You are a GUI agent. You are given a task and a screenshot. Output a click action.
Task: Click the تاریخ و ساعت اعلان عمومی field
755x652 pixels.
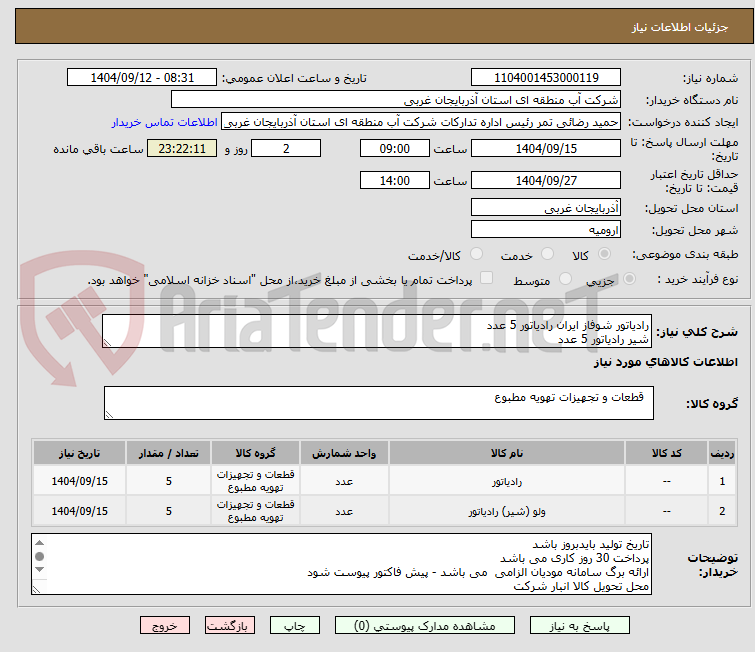tap(142, 77)
